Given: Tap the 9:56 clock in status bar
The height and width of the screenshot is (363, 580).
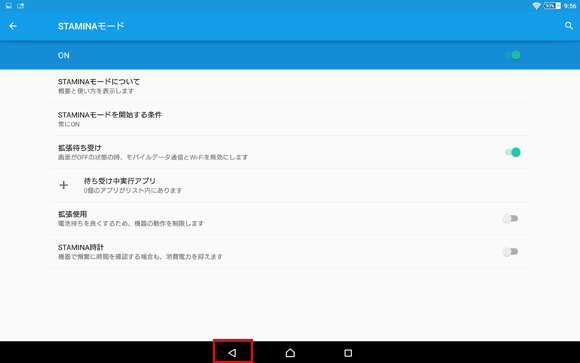Looking at the screenshot, I should pyautogui.click(x=570, y=6).
